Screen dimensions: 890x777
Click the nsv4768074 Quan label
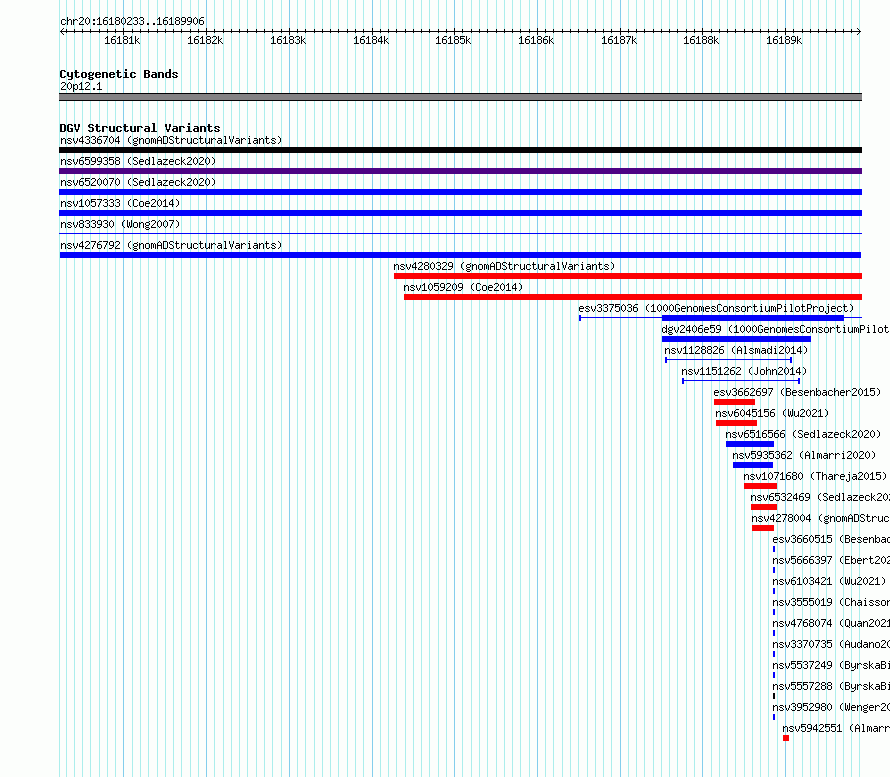point(831,623)
